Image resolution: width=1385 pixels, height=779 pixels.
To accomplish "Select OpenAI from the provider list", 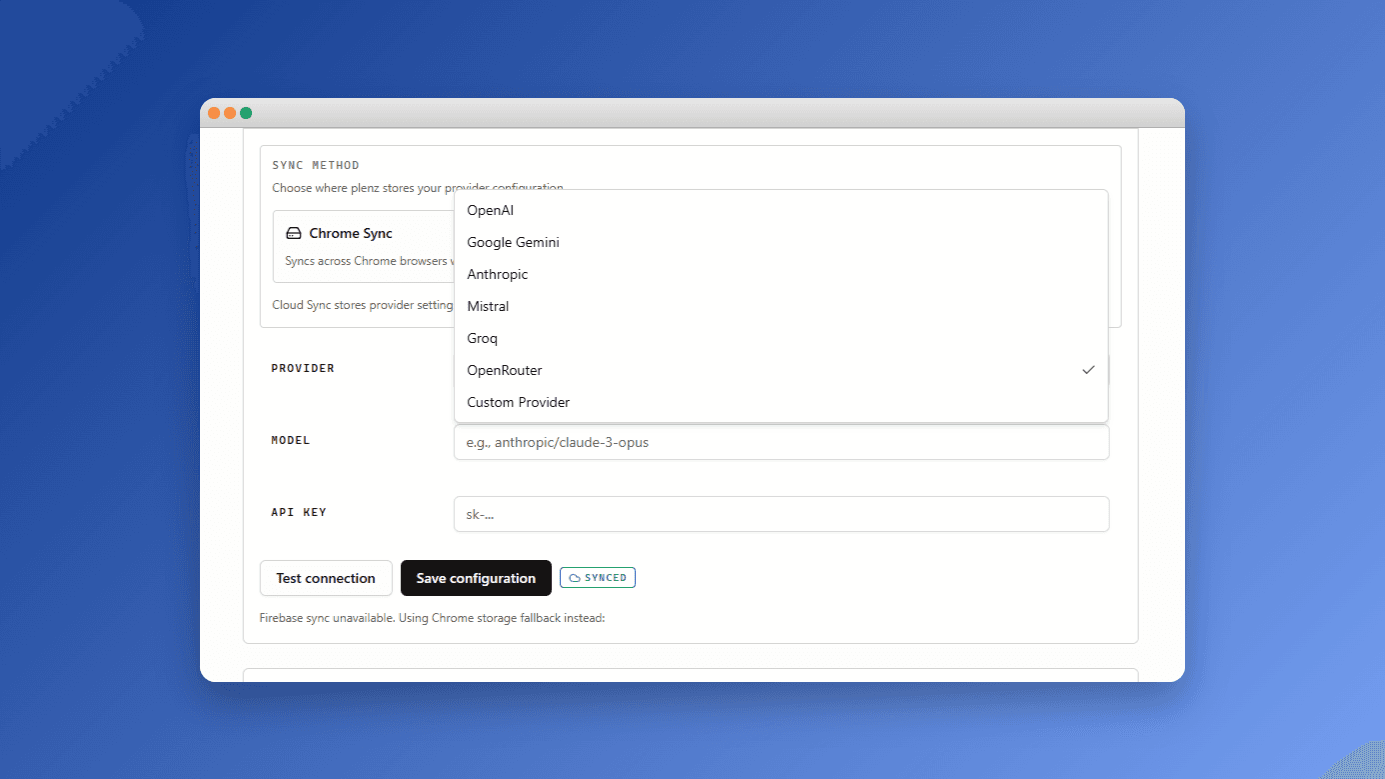I will pos(781,210).
